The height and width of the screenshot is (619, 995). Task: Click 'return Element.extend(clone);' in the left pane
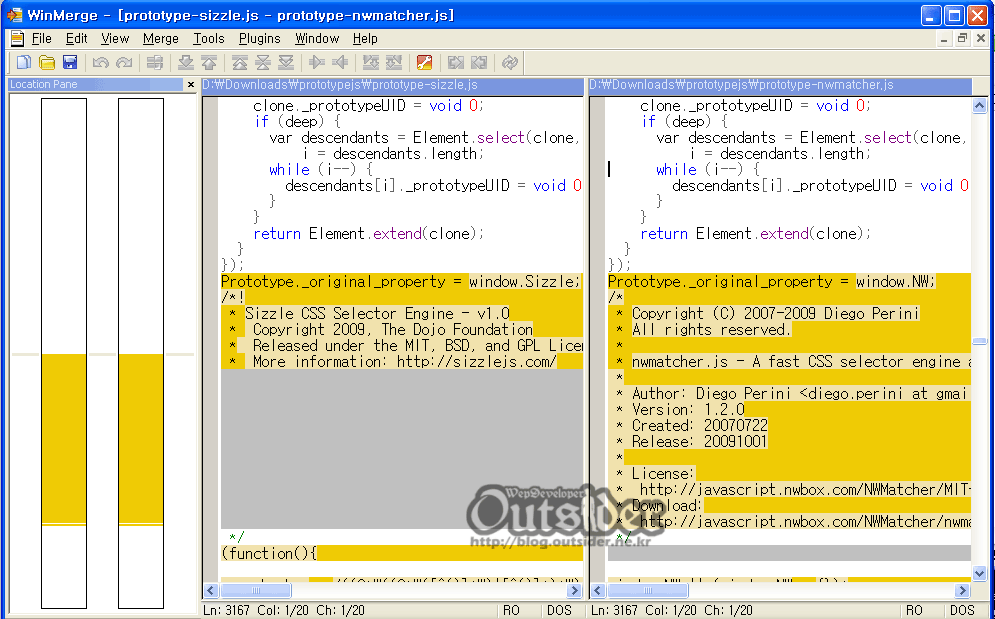click(368, 234)
